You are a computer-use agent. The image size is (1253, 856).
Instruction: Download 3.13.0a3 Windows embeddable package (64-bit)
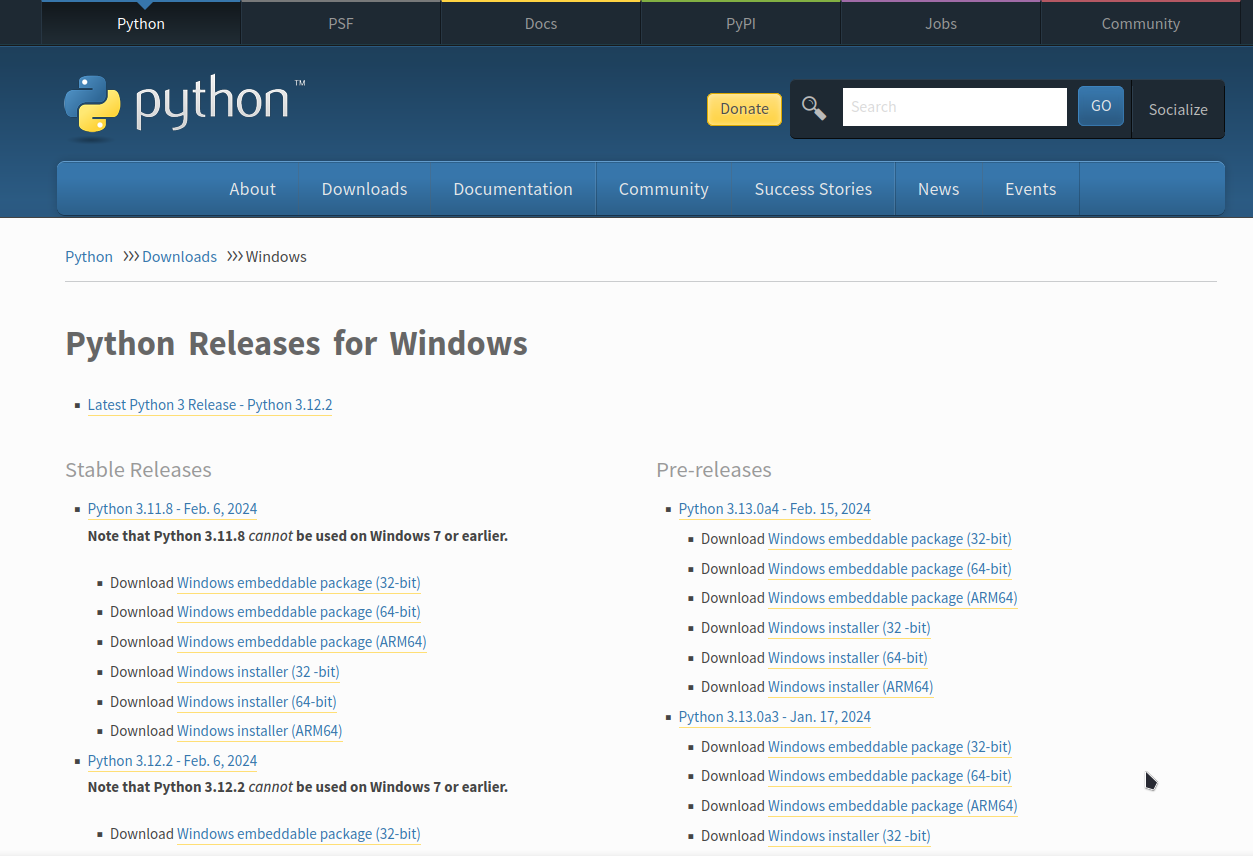[x=889, y=776]
